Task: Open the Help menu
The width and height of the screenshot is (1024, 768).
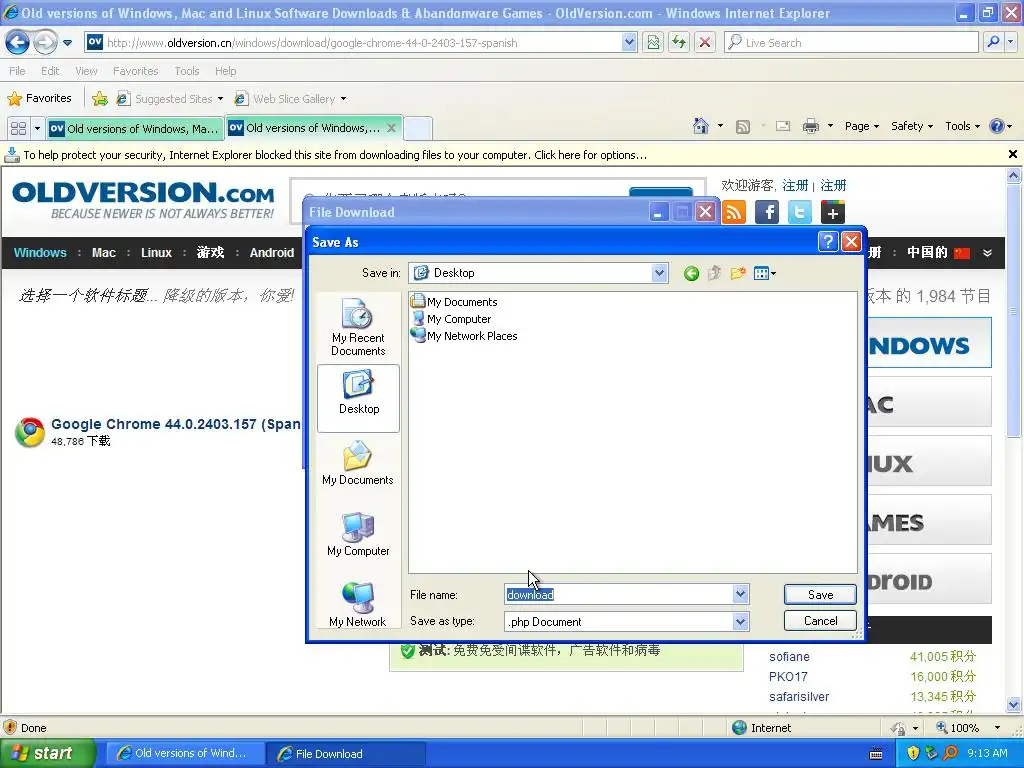Action: 225,71
